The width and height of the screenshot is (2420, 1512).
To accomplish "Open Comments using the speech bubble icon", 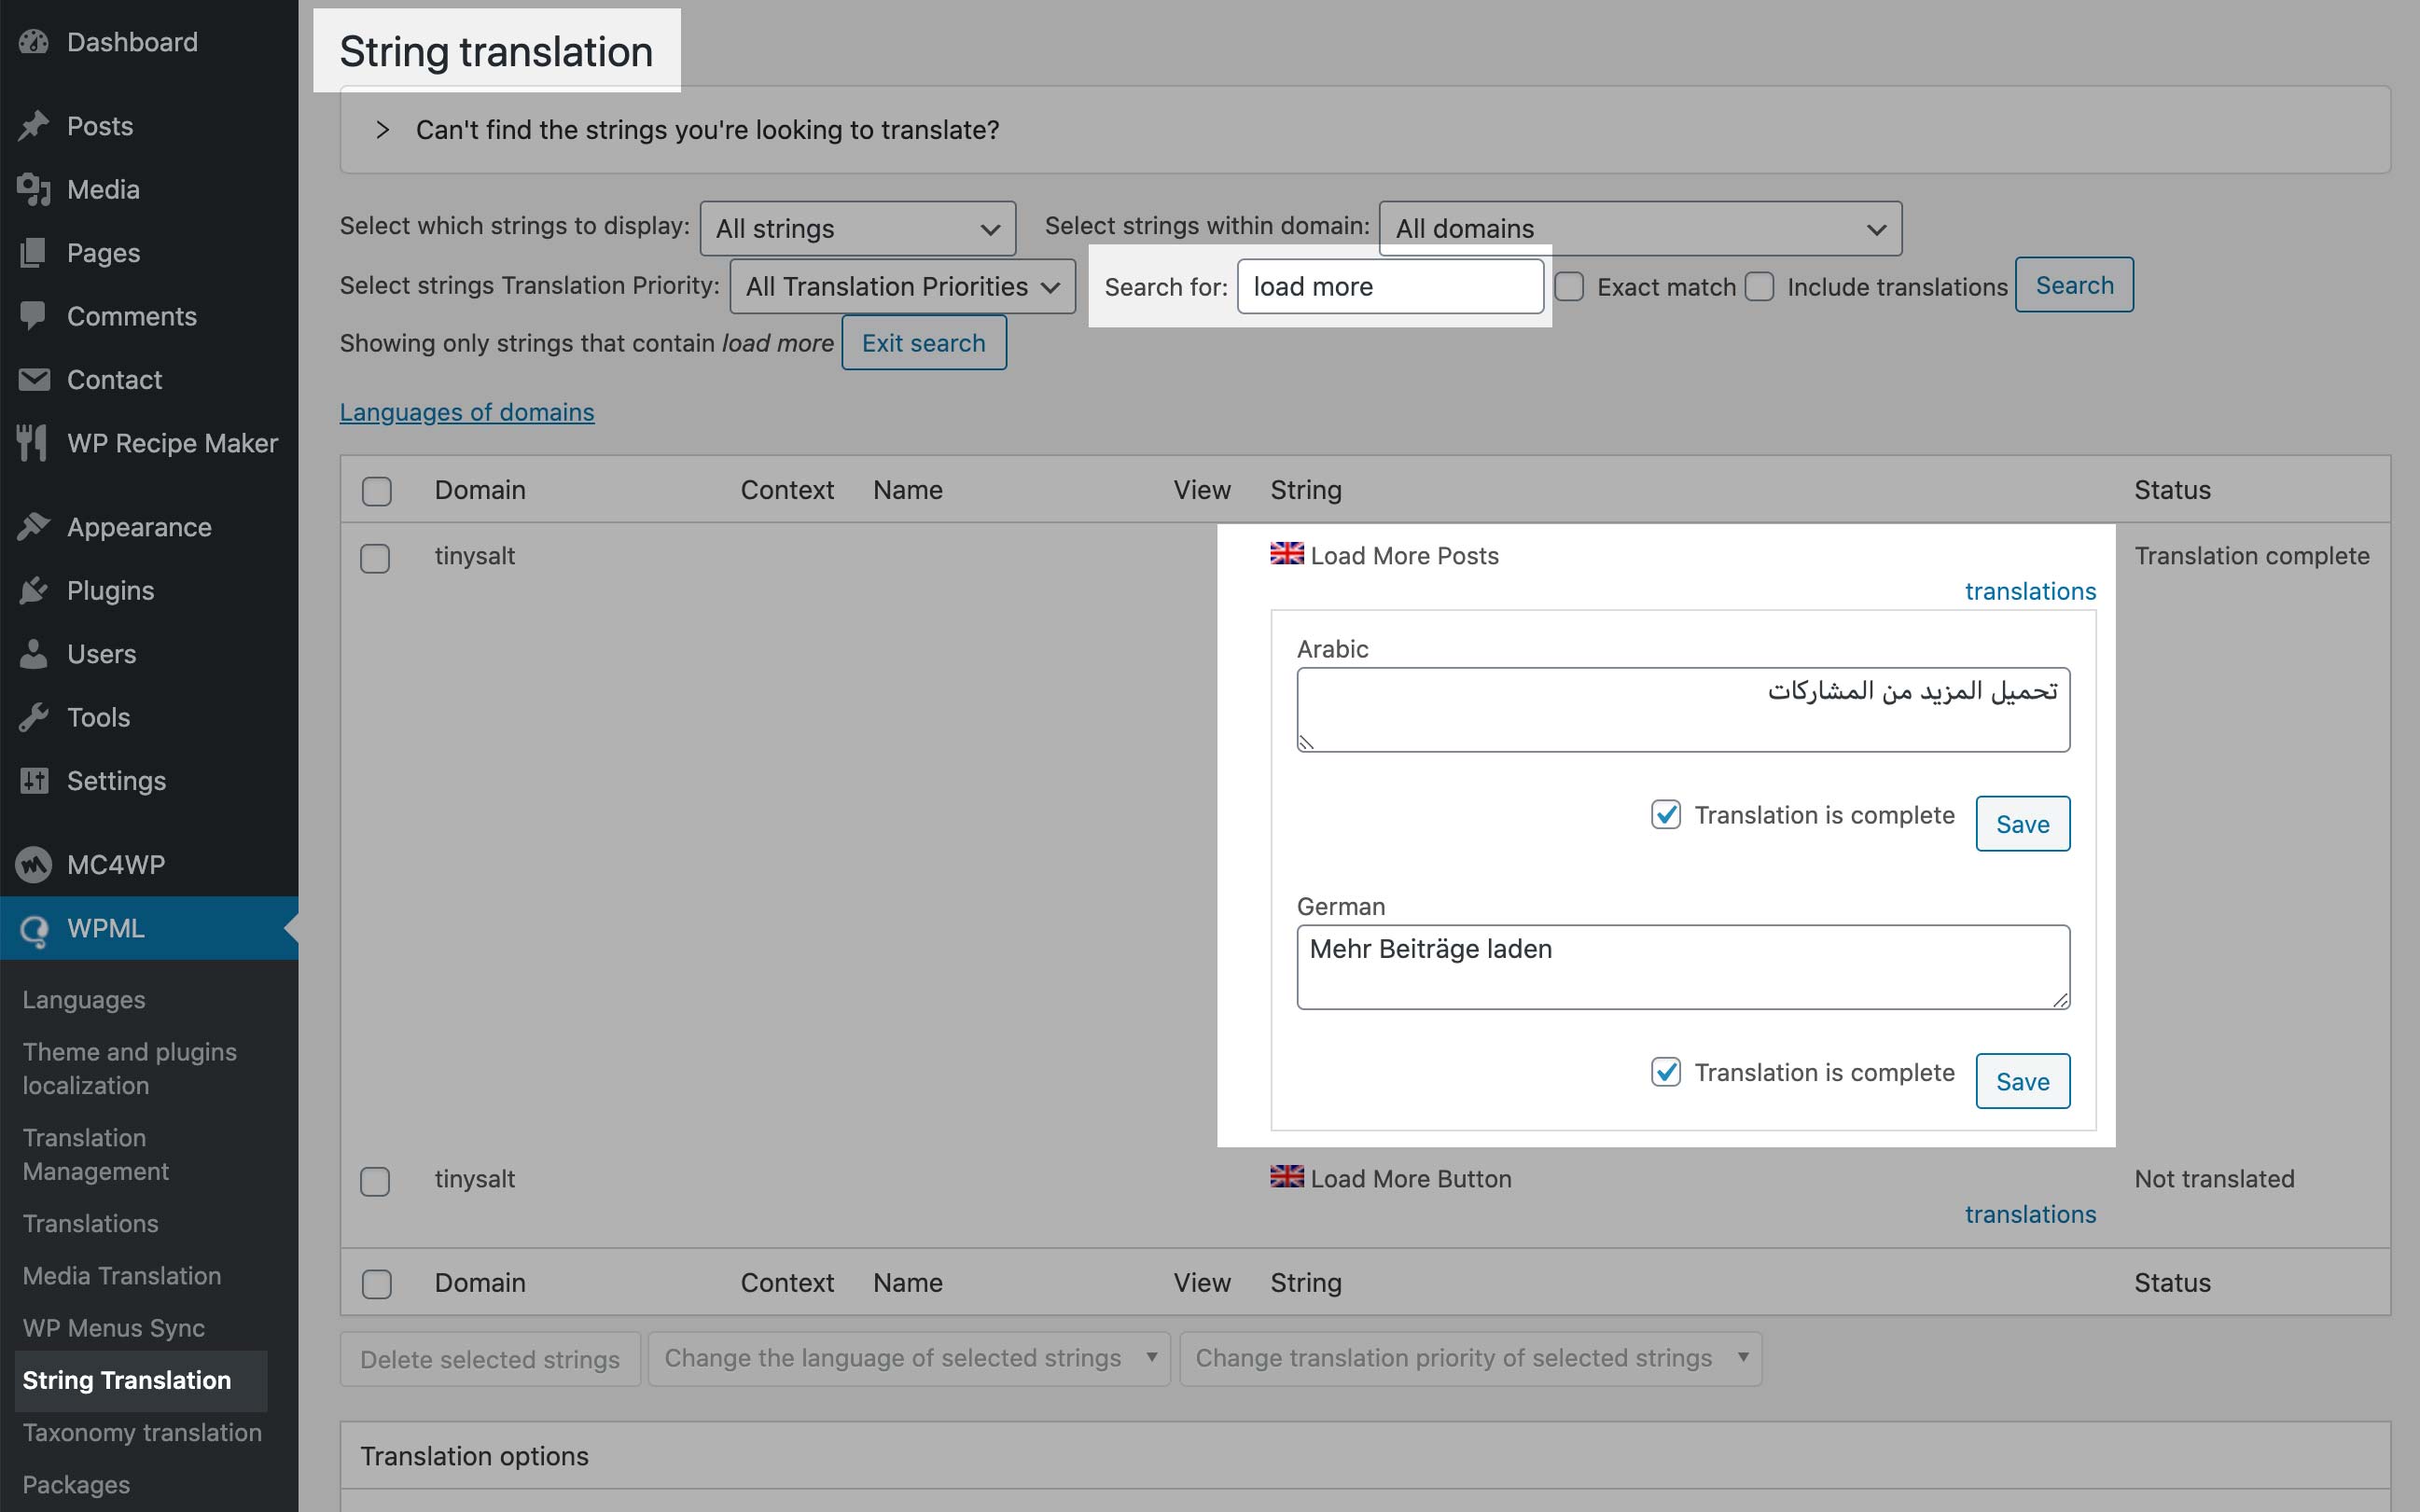I will [x=33, y=316].
